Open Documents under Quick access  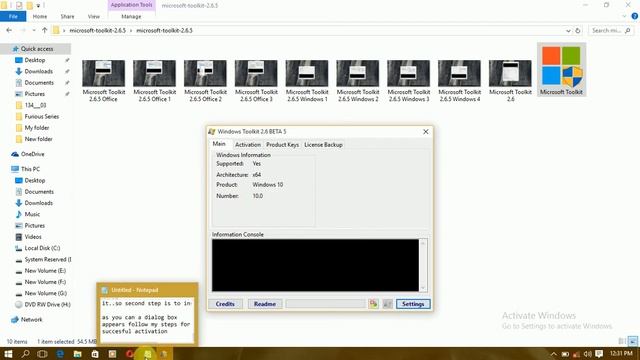39,82
